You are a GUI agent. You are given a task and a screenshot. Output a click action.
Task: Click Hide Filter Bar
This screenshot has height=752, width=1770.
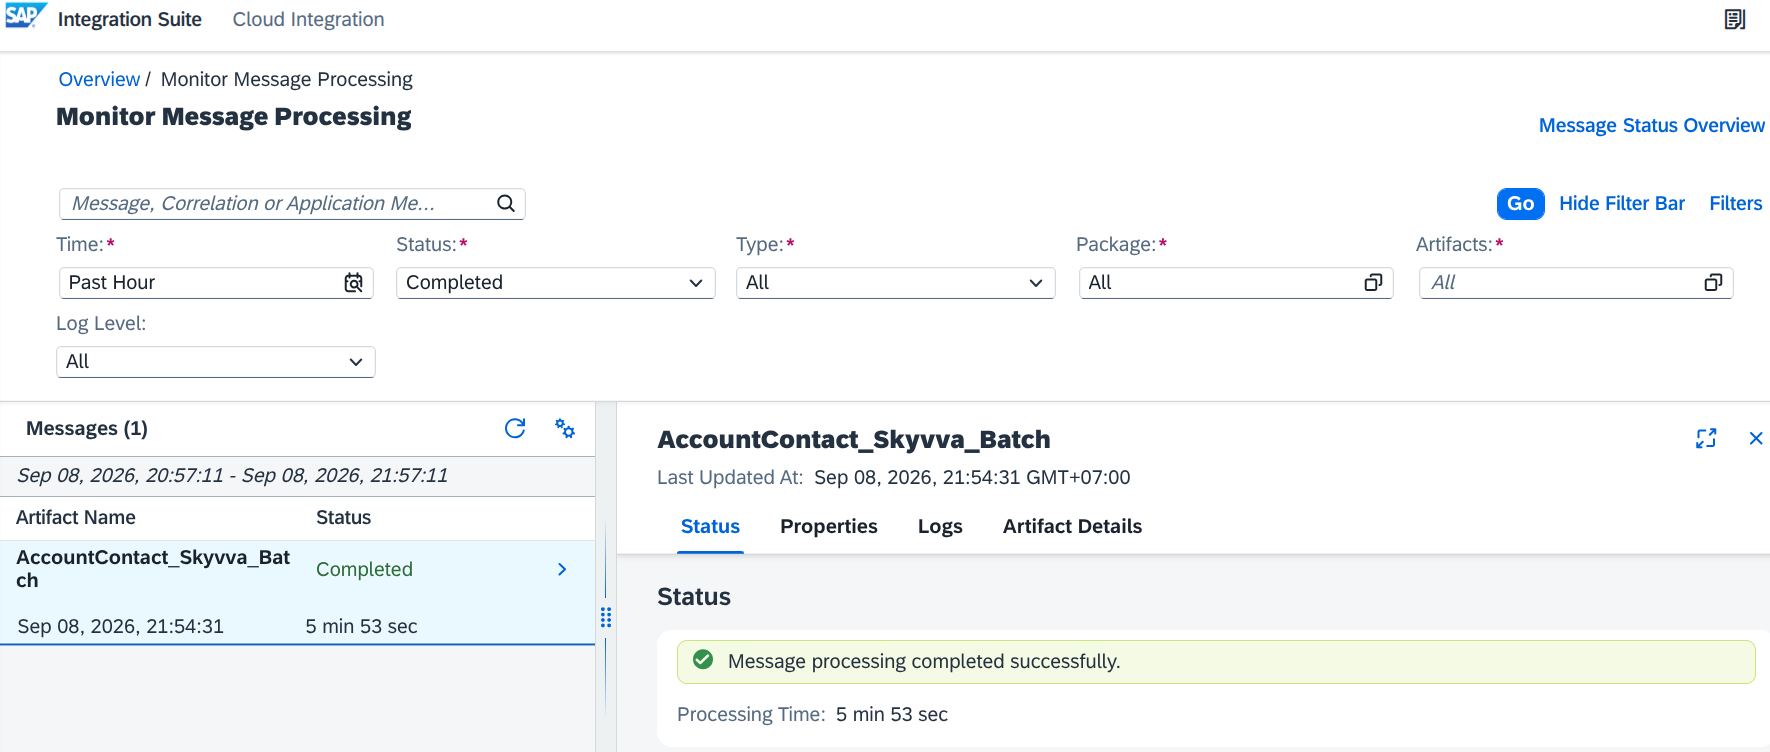1622,203
